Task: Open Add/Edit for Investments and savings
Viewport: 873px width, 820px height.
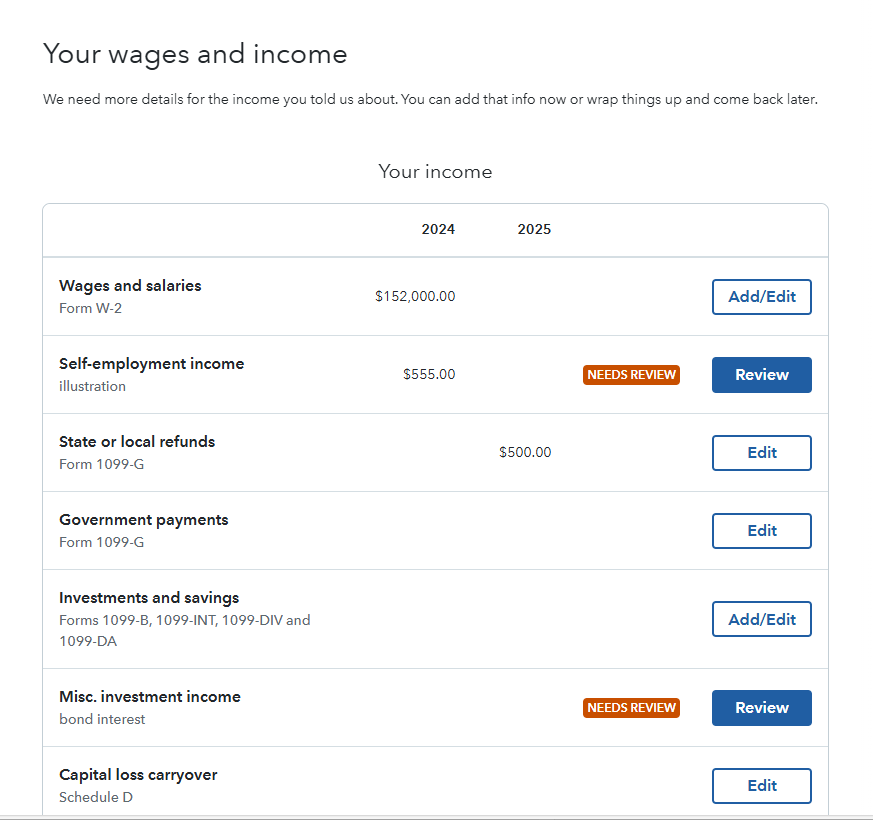Action: tap(761, 619)
